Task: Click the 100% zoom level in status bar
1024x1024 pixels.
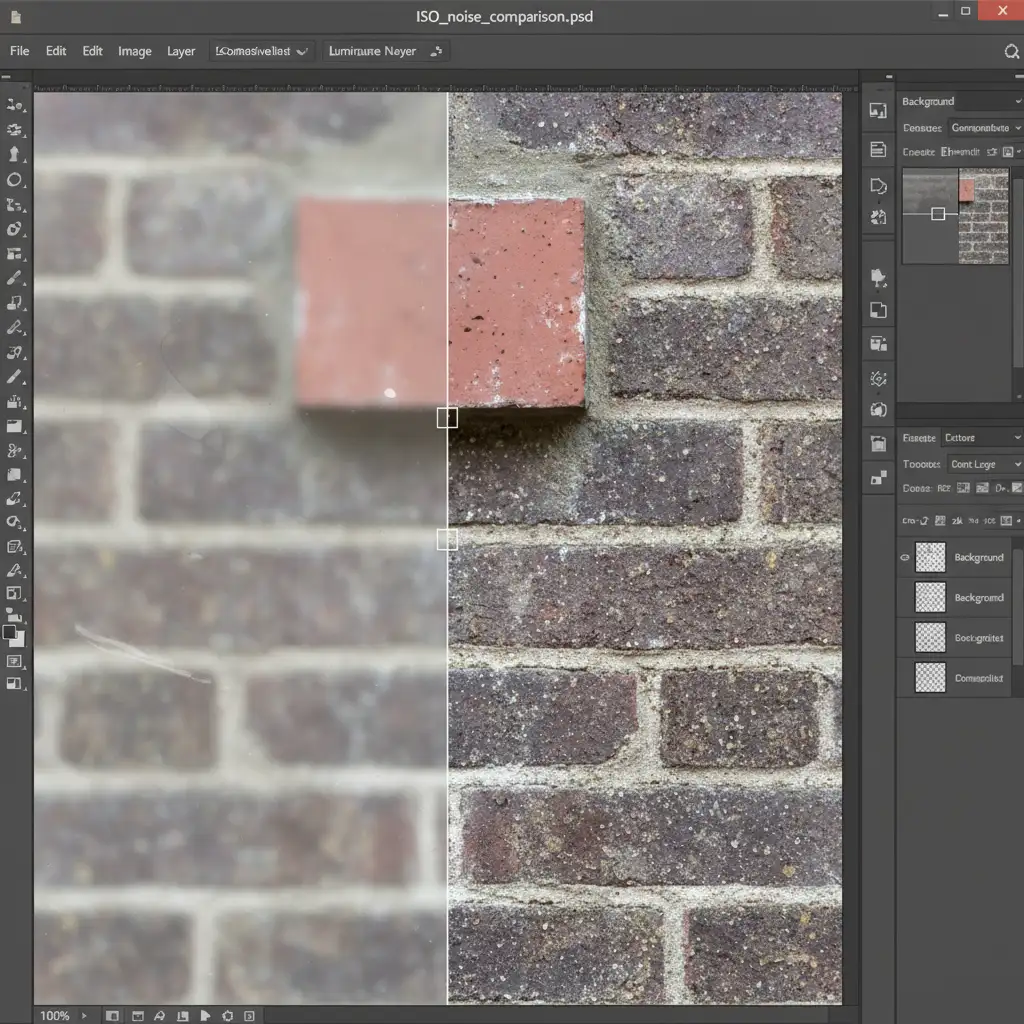Action: coord(55,1015)
